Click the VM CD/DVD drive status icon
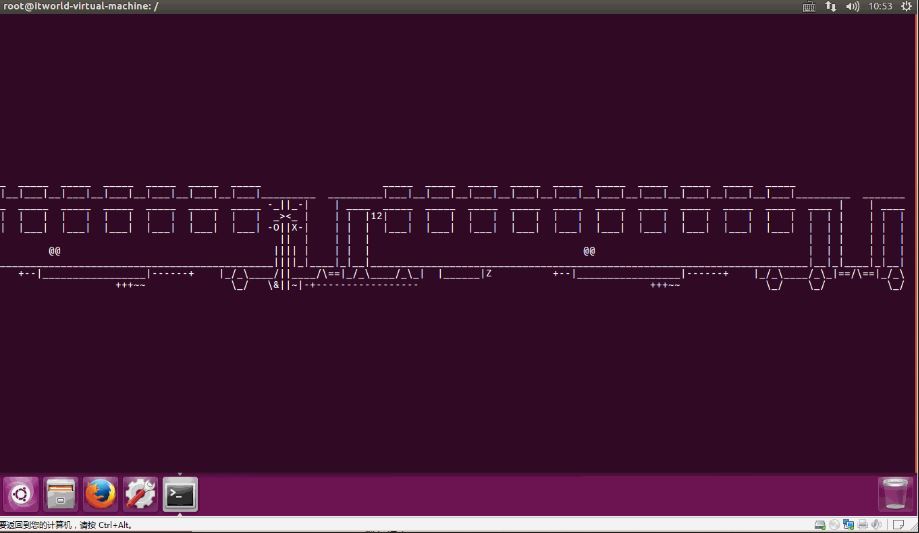Image resolution: width=919 pixels, height=533 pixels. pos(834,525)
